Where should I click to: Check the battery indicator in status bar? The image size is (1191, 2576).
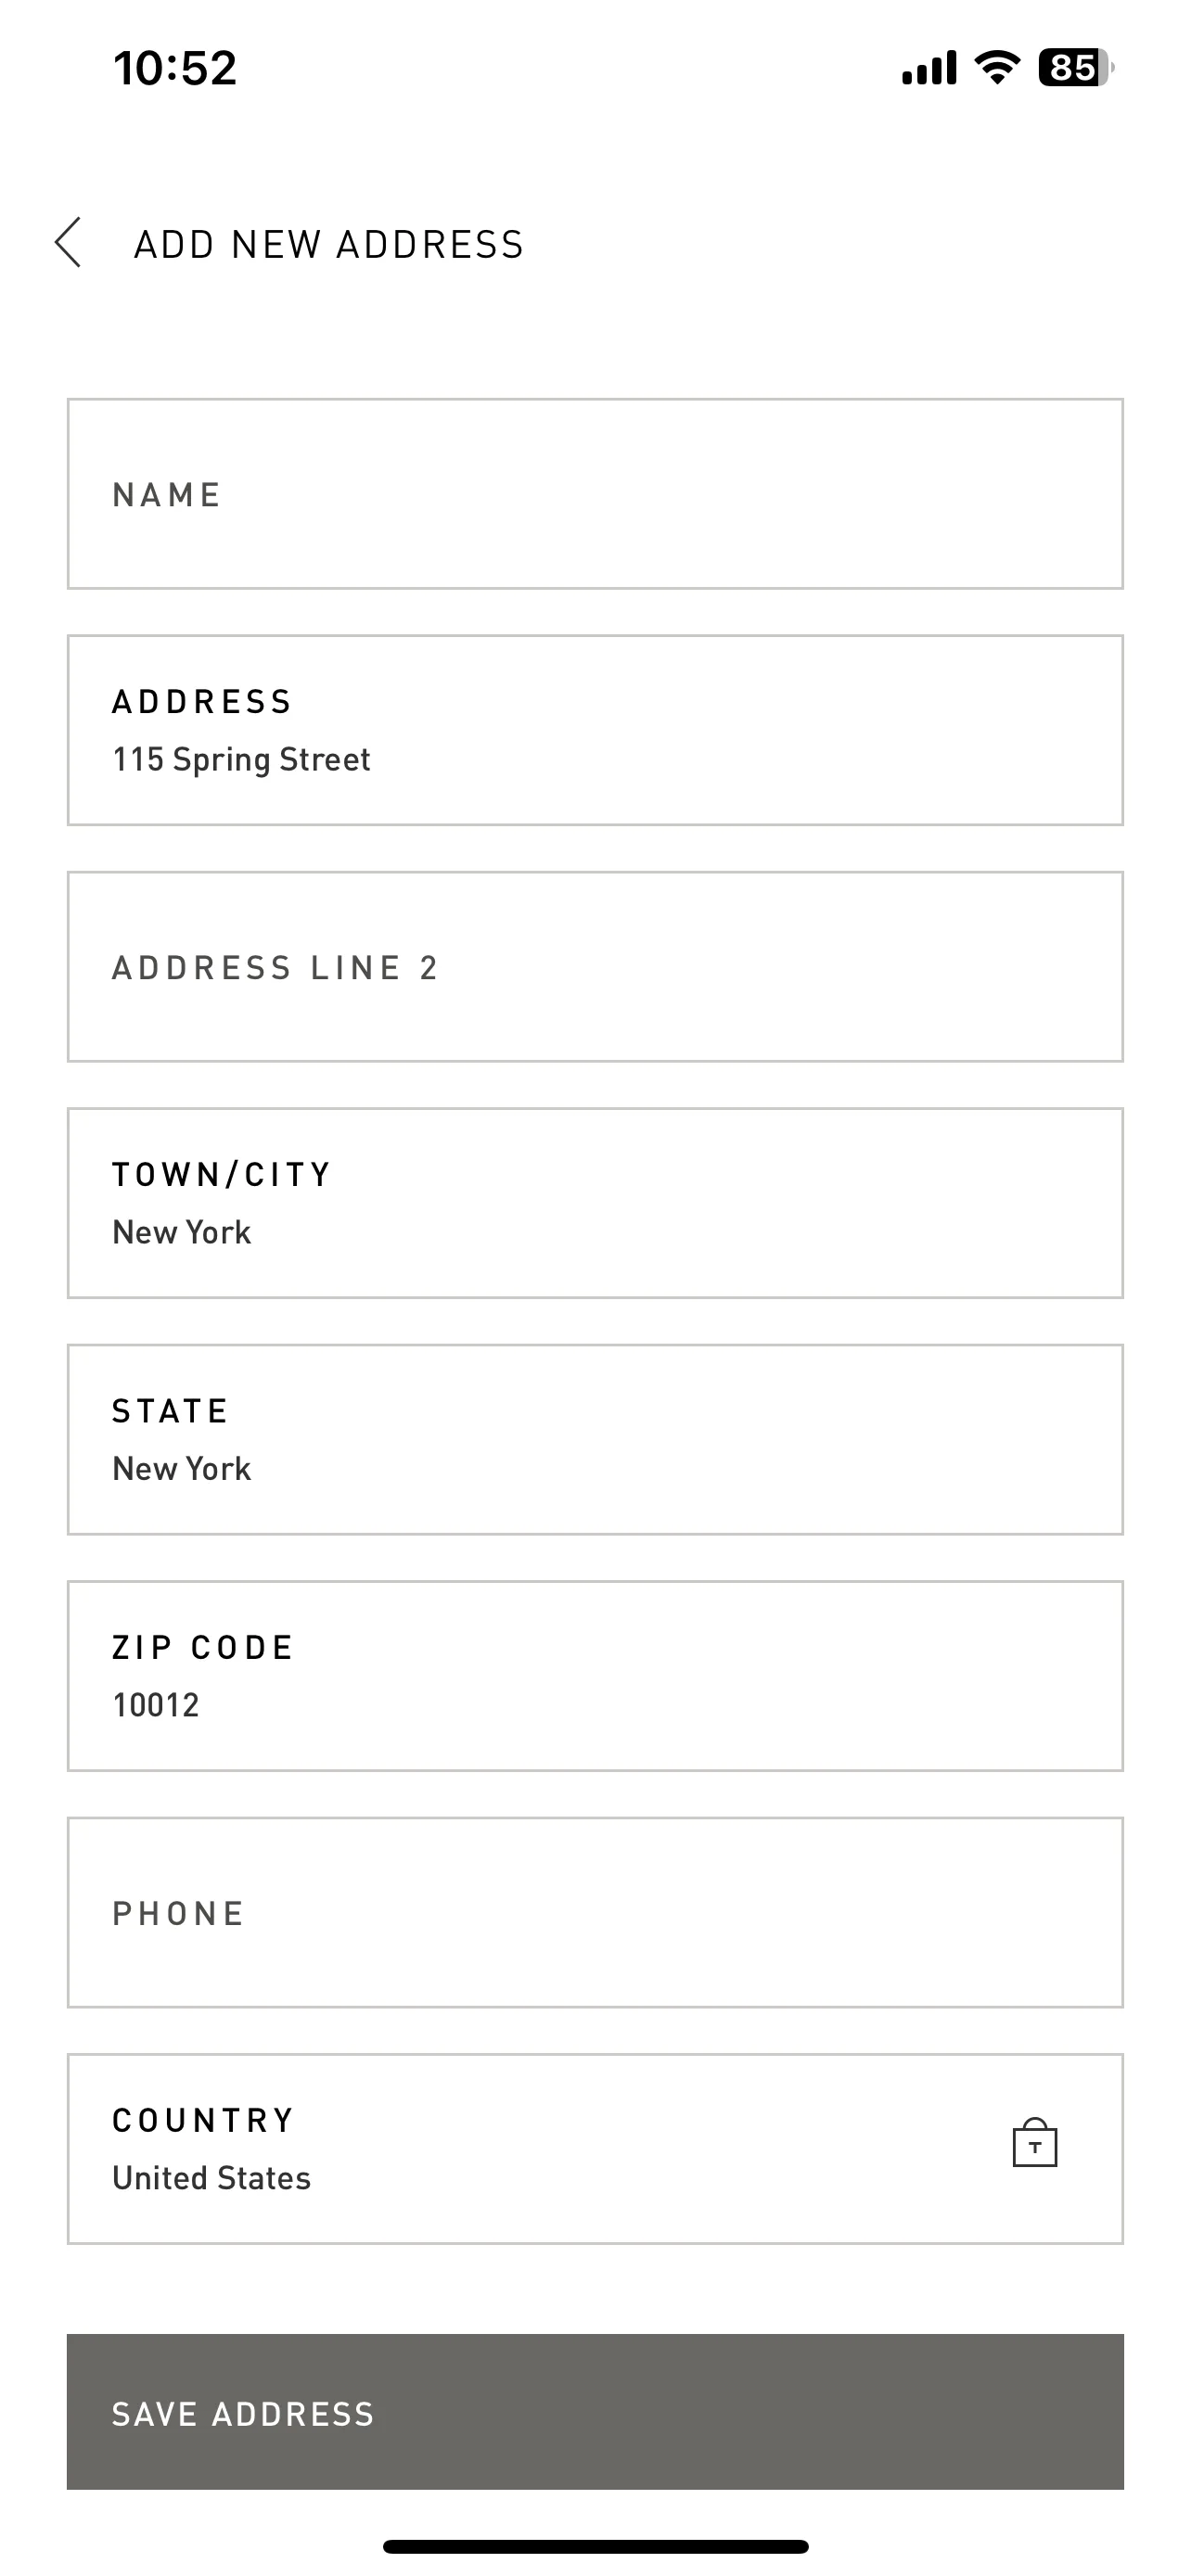(1076, 68)
